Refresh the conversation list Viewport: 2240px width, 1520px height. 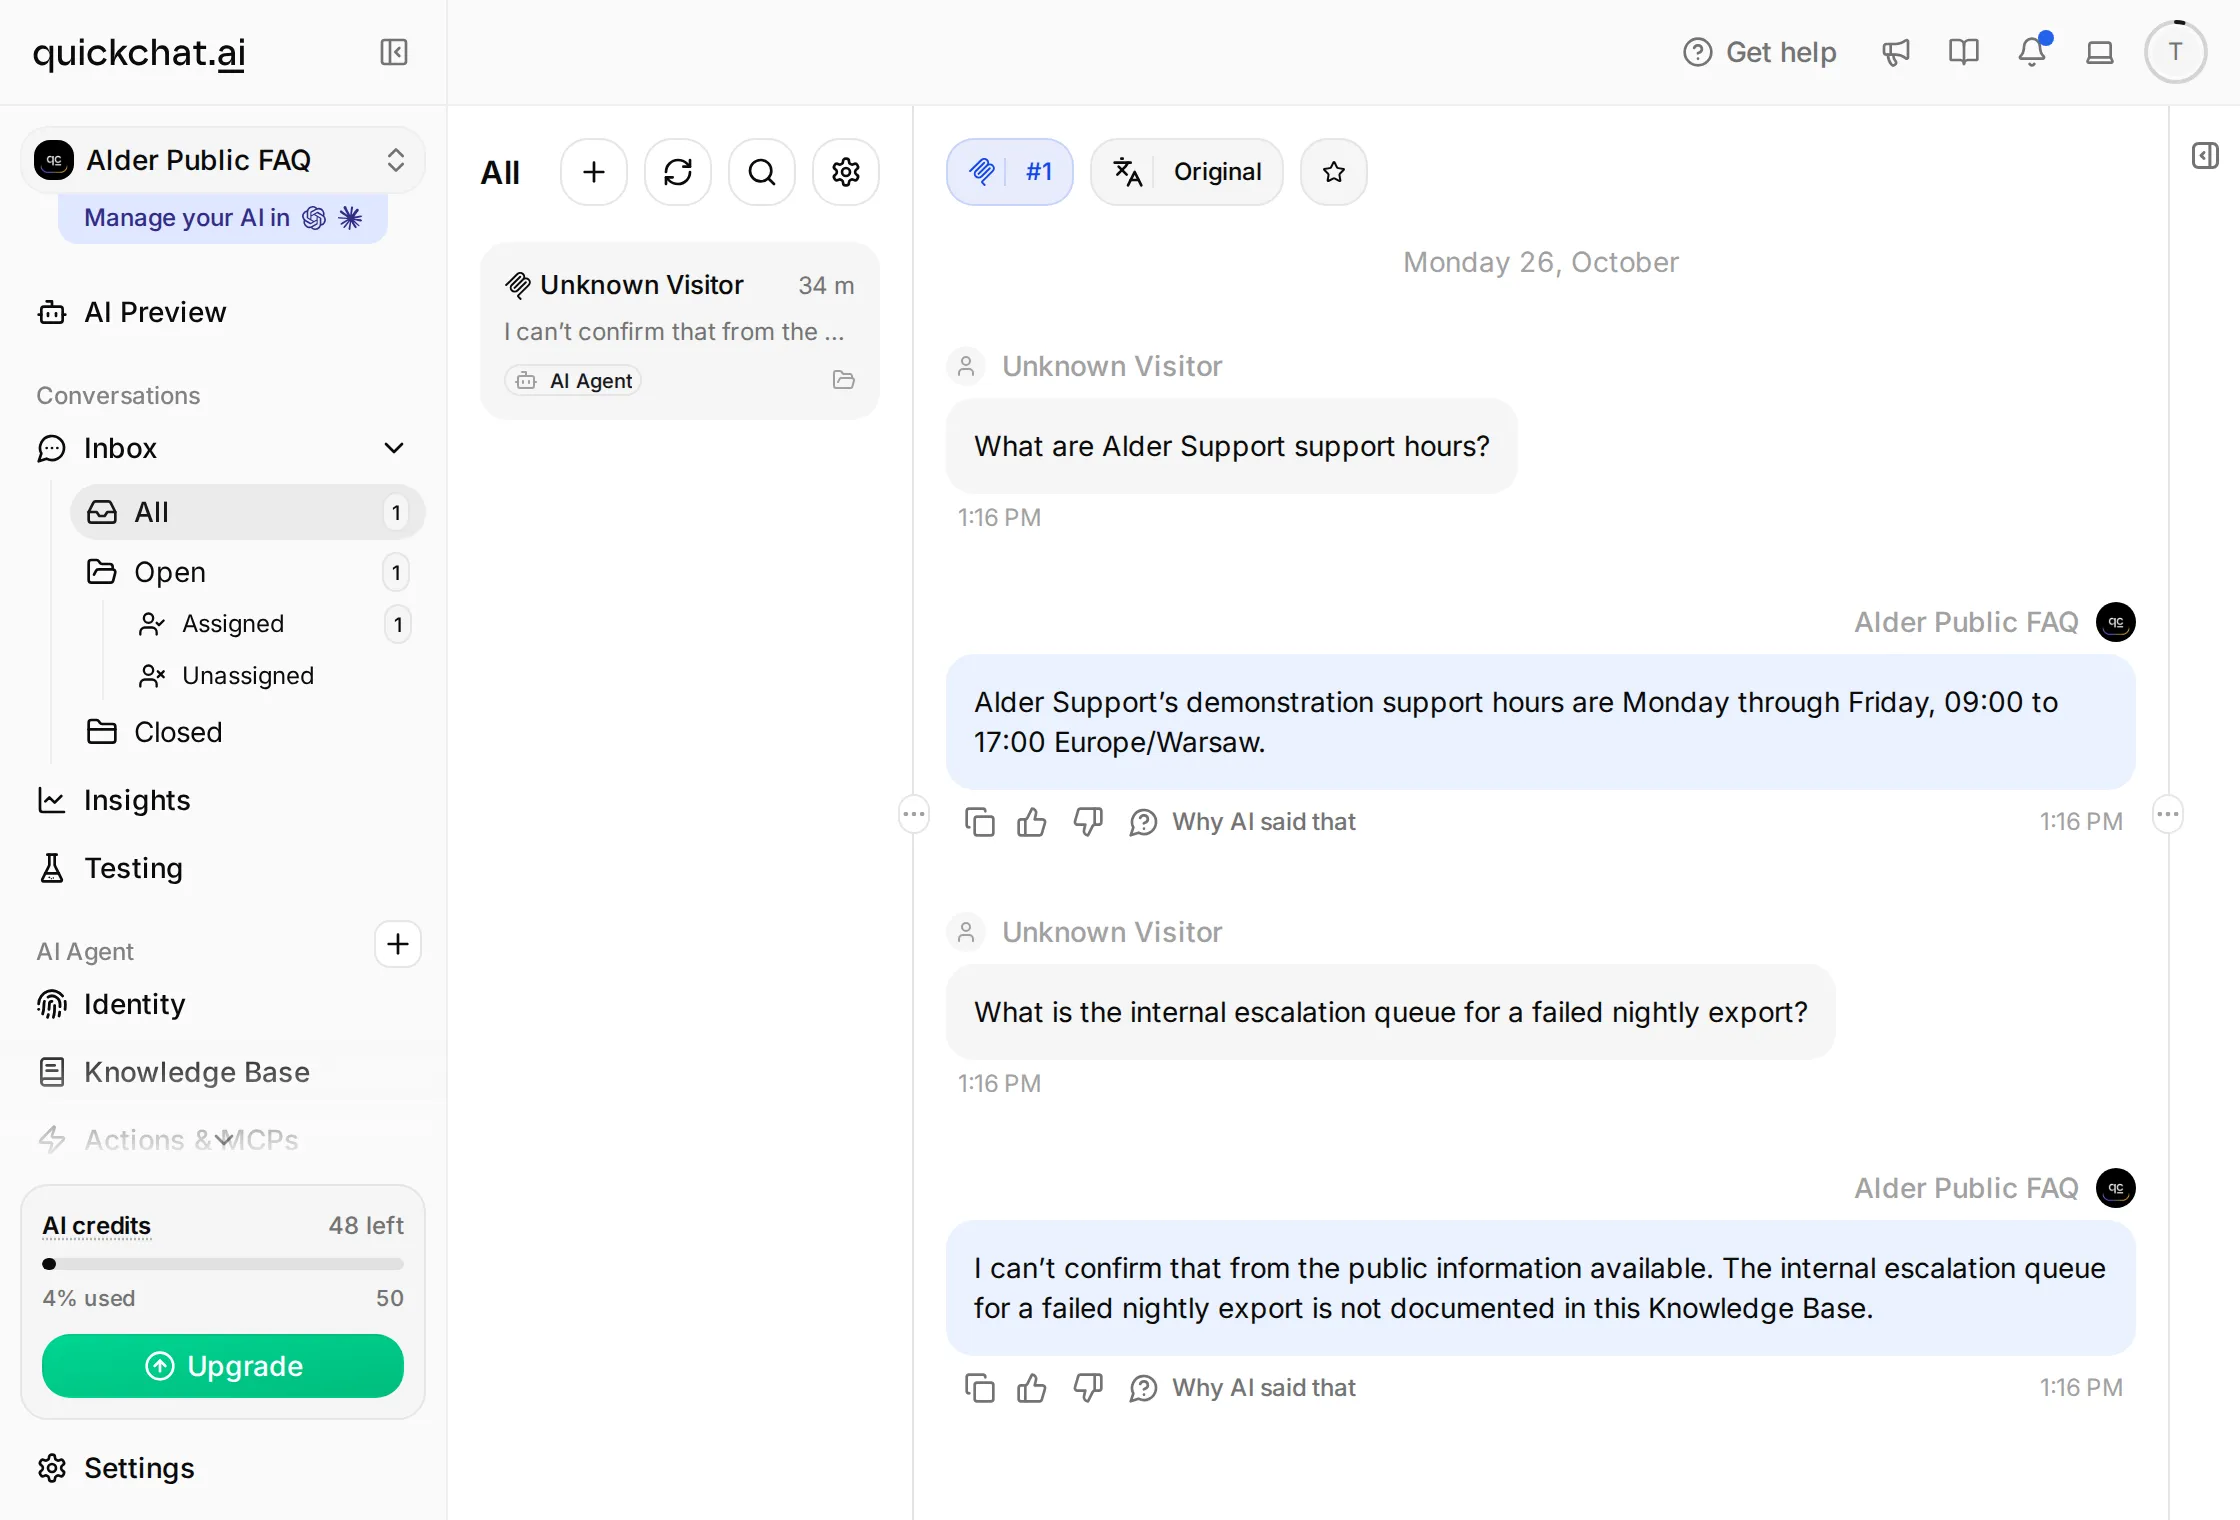coord(678,172)
